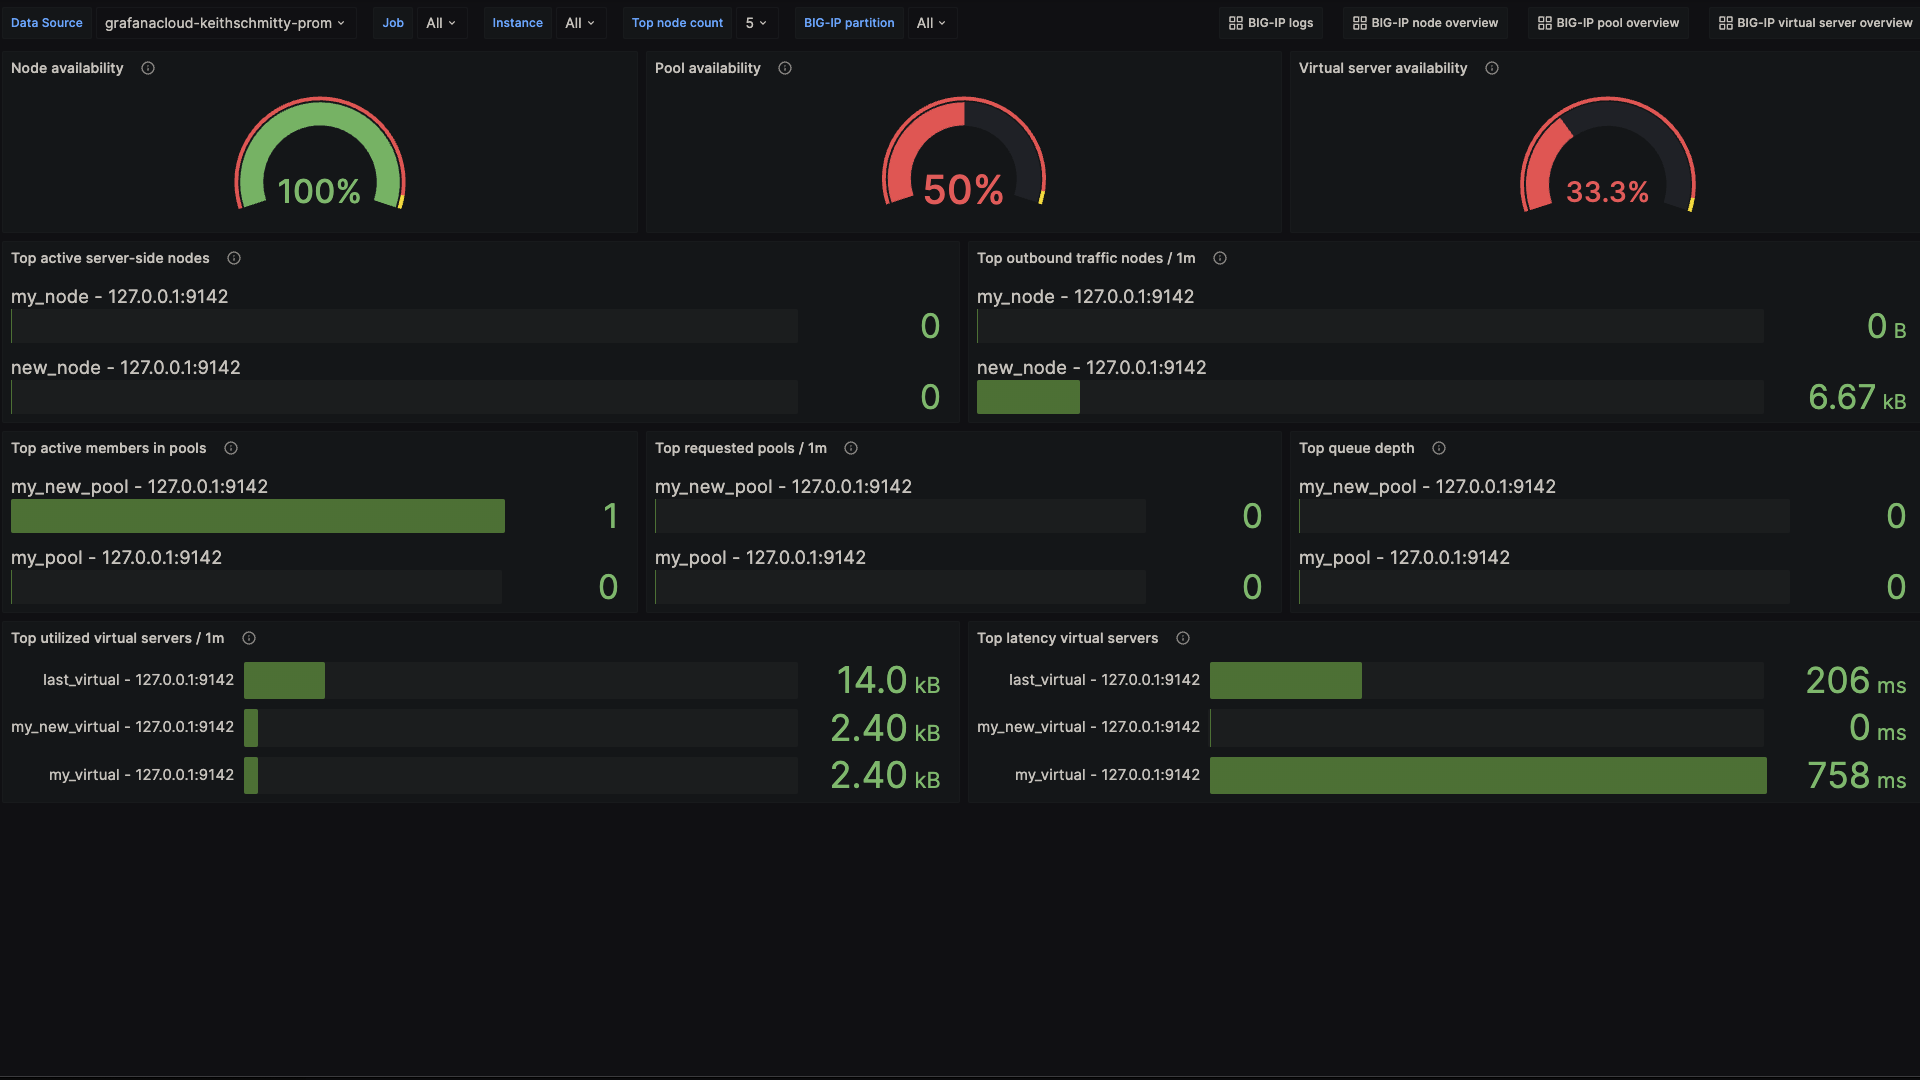The image size is (1920, 1080).
Task: Click the info icon on Top active server-side nodes
Action: point(234,258)
